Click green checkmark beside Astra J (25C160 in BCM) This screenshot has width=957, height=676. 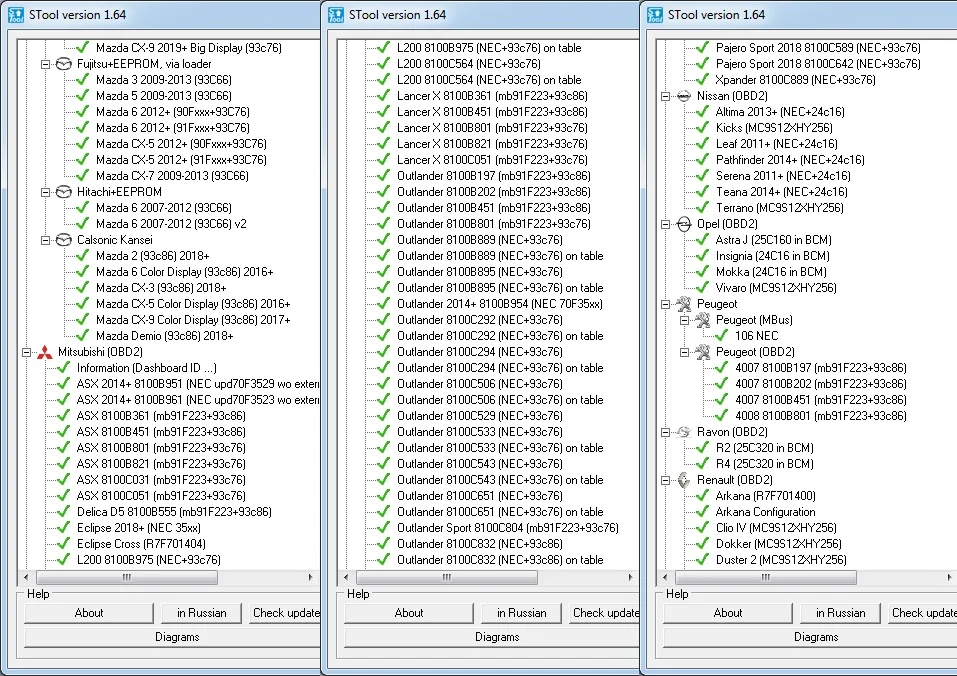coord(702,240)
